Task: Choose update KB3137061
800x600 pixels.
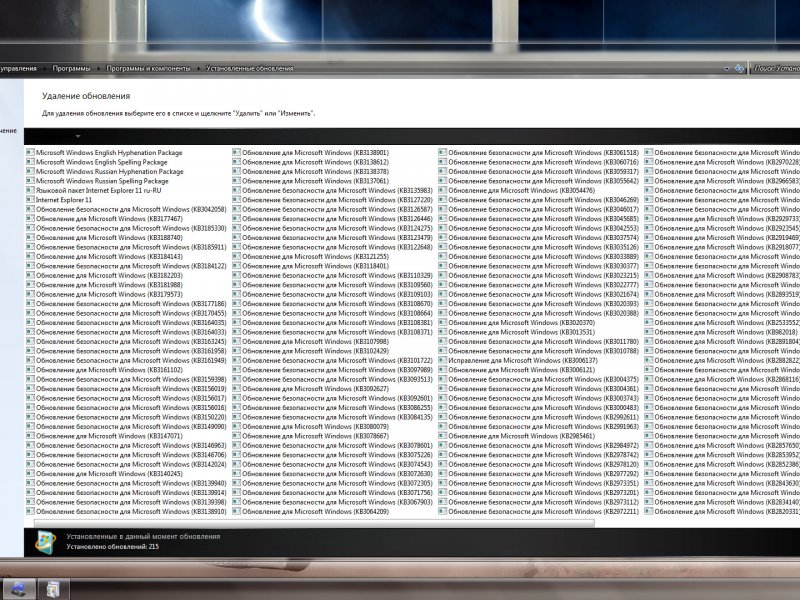Action: pos(311,181)
